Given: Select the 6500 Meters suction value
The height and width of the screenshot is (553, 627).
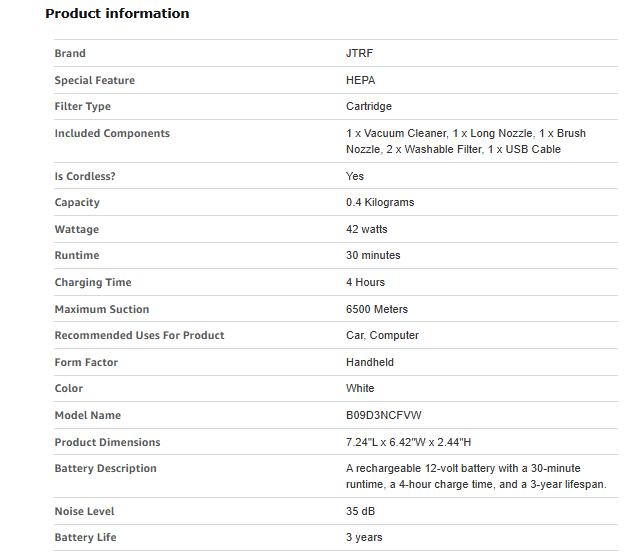Looking at the screenshot, I should coord(377,309).
